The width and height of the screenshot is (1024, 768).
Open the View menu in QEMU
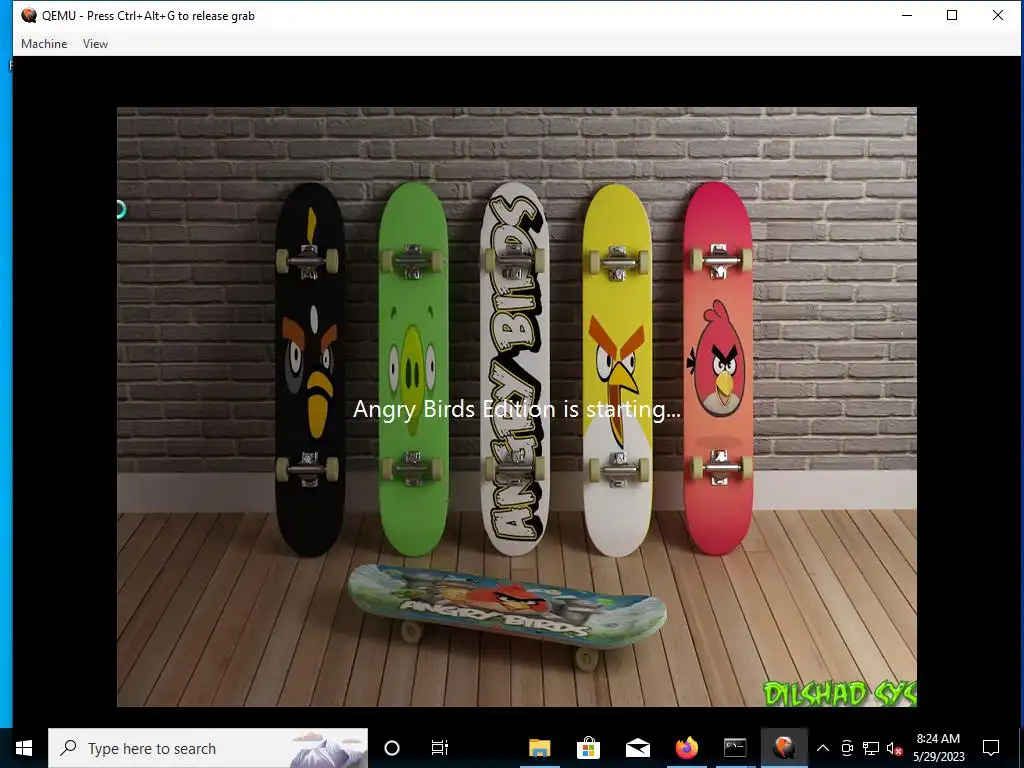(x=95, y=44)
